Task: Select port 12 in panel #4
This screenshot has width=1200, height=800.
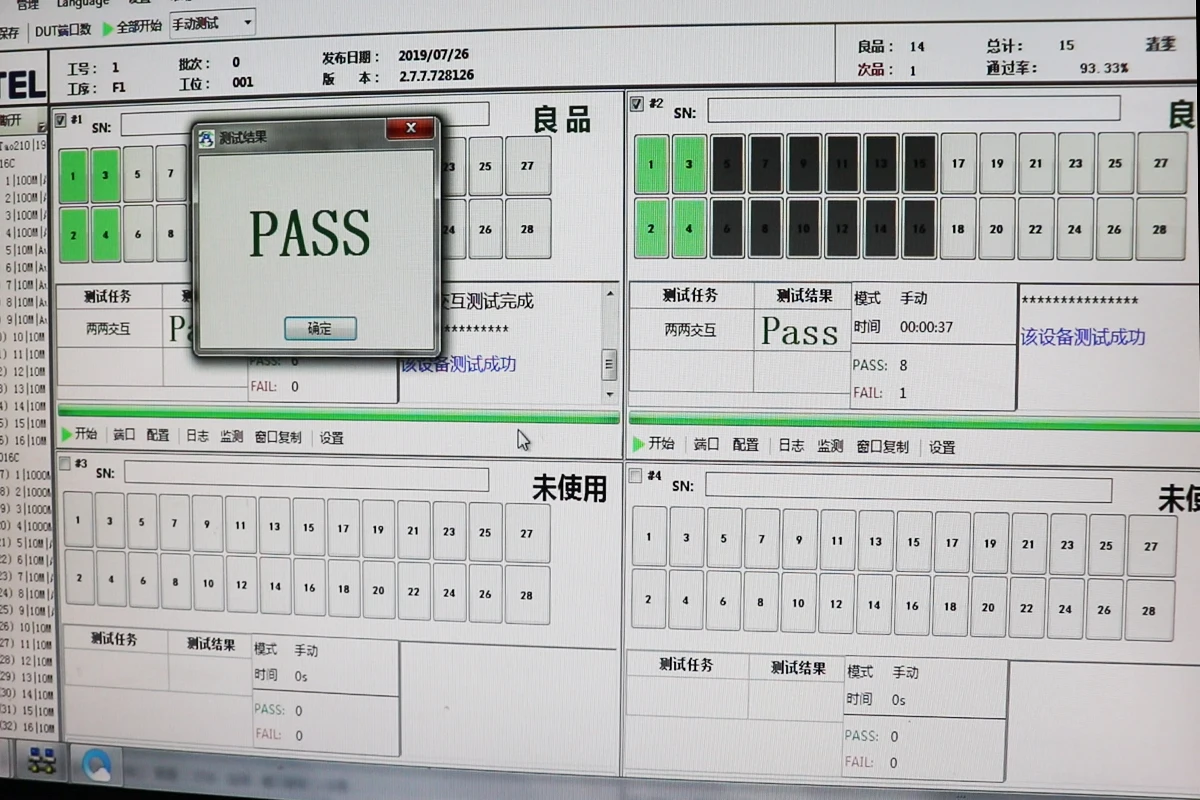Action: [836, 603]
